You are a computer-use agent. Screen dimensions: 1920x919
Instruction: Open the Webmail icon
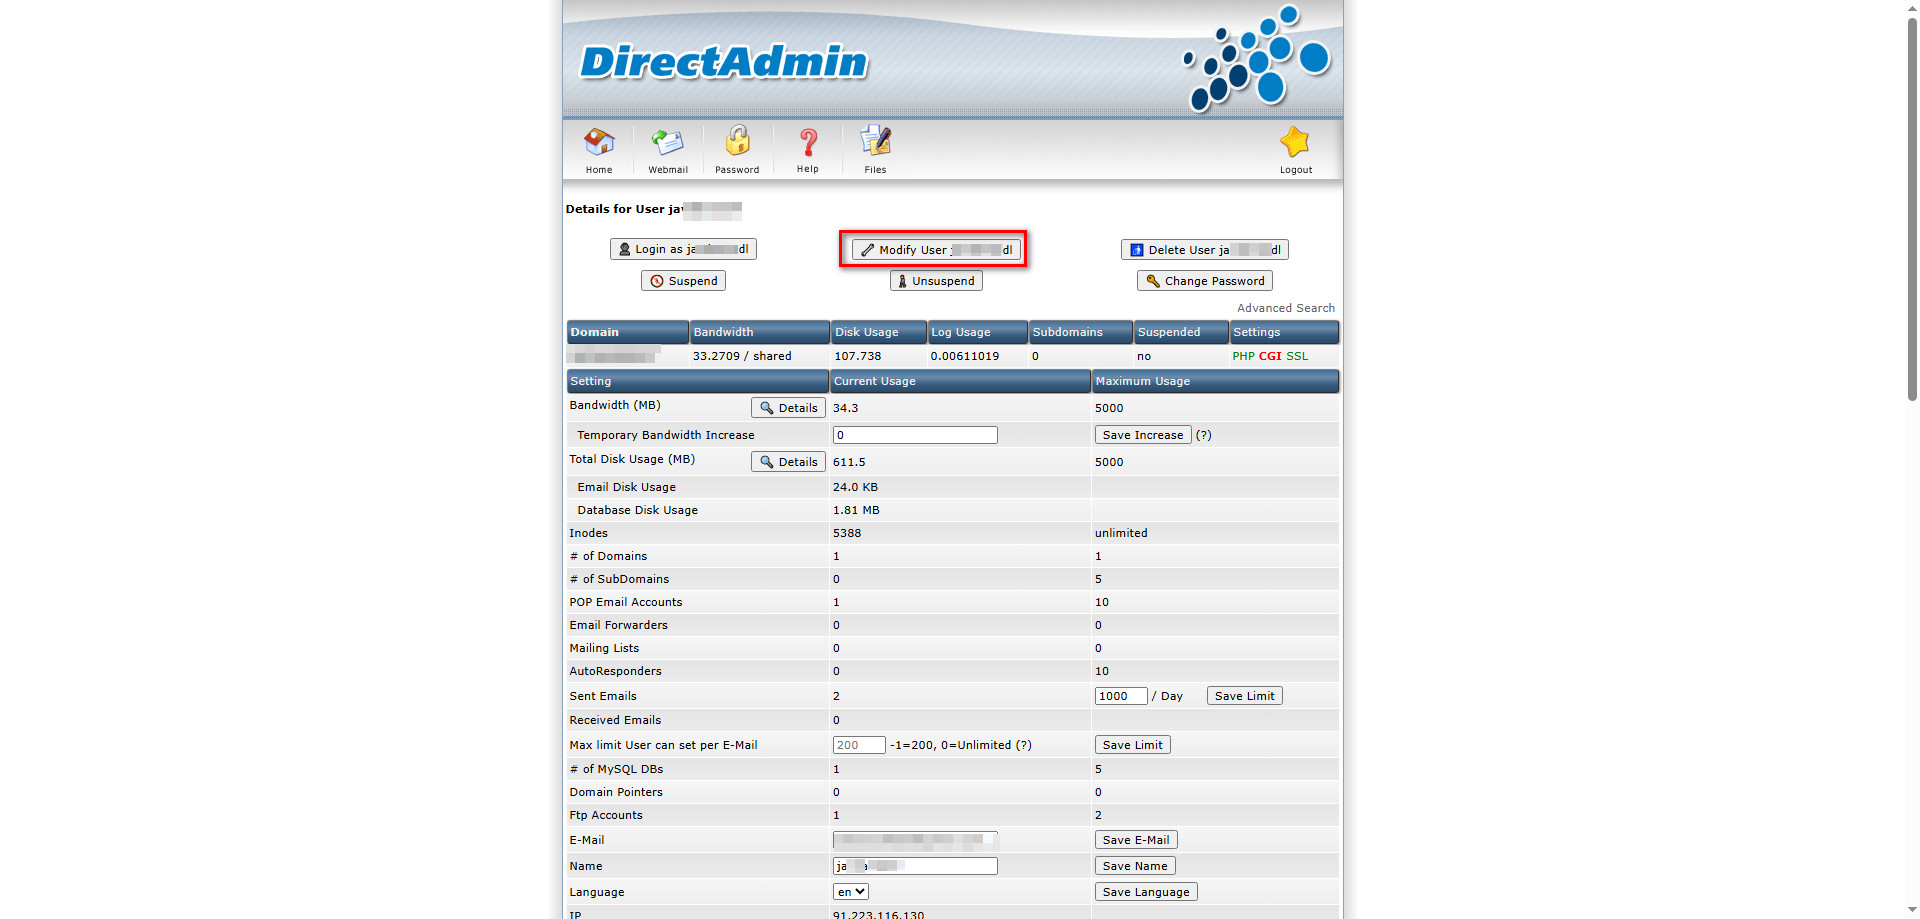coord(667,143)
